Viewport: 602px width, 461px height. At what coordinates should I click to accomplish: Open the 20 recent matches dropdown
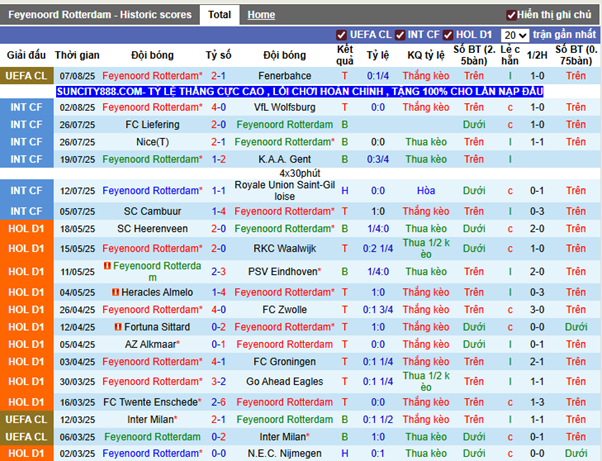[515, 35]
